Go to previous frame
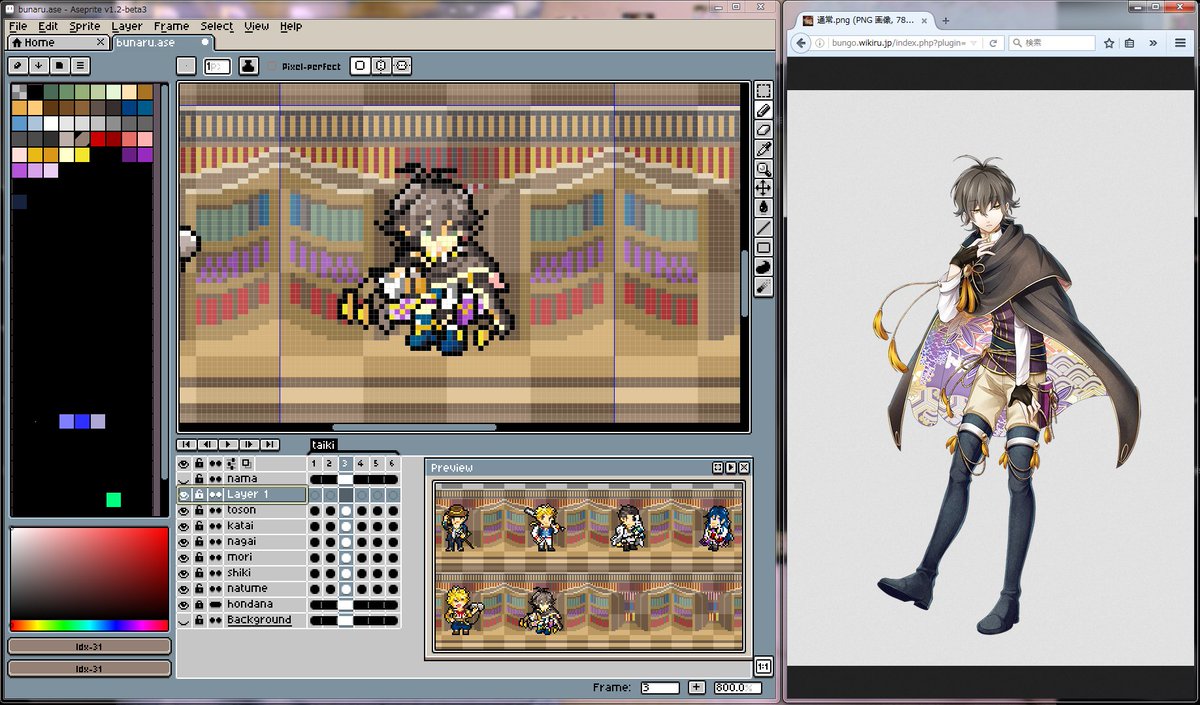Screen dimensions: 1200x705 (206, 444)
